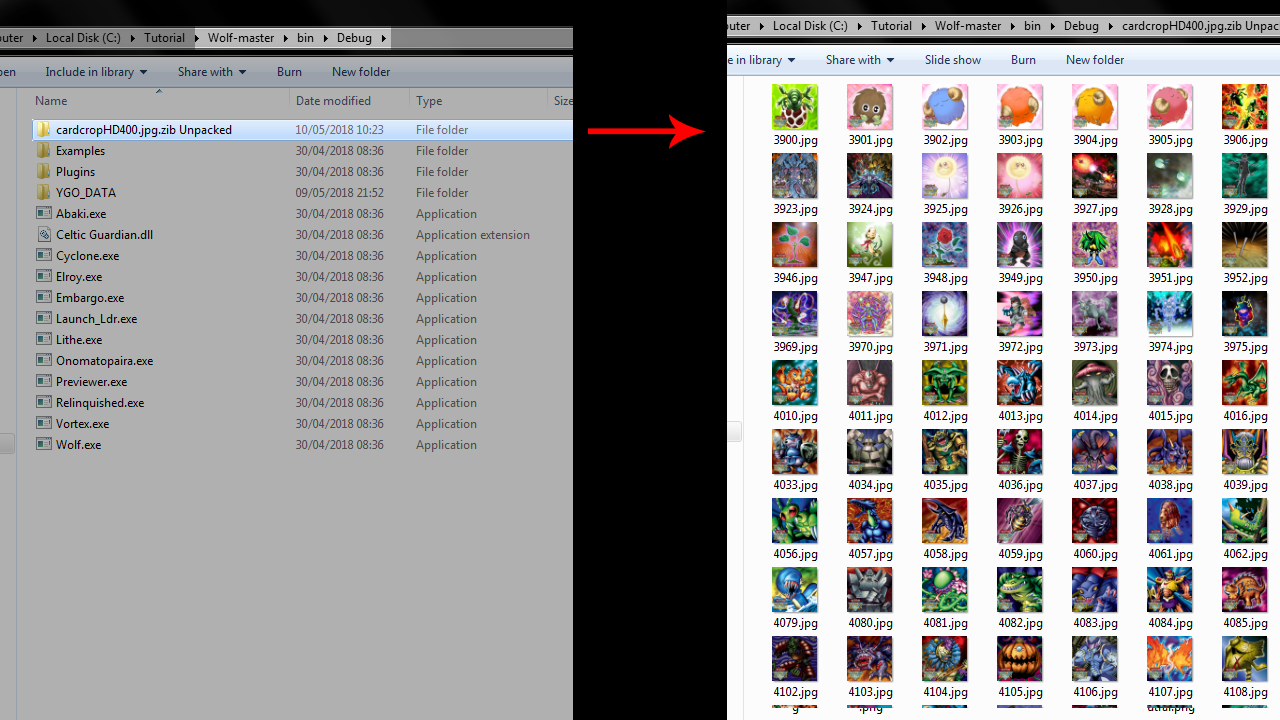Select the 4034.jpg image thumbnail
Screen dimensions: 1280x720
pos(870,452)
